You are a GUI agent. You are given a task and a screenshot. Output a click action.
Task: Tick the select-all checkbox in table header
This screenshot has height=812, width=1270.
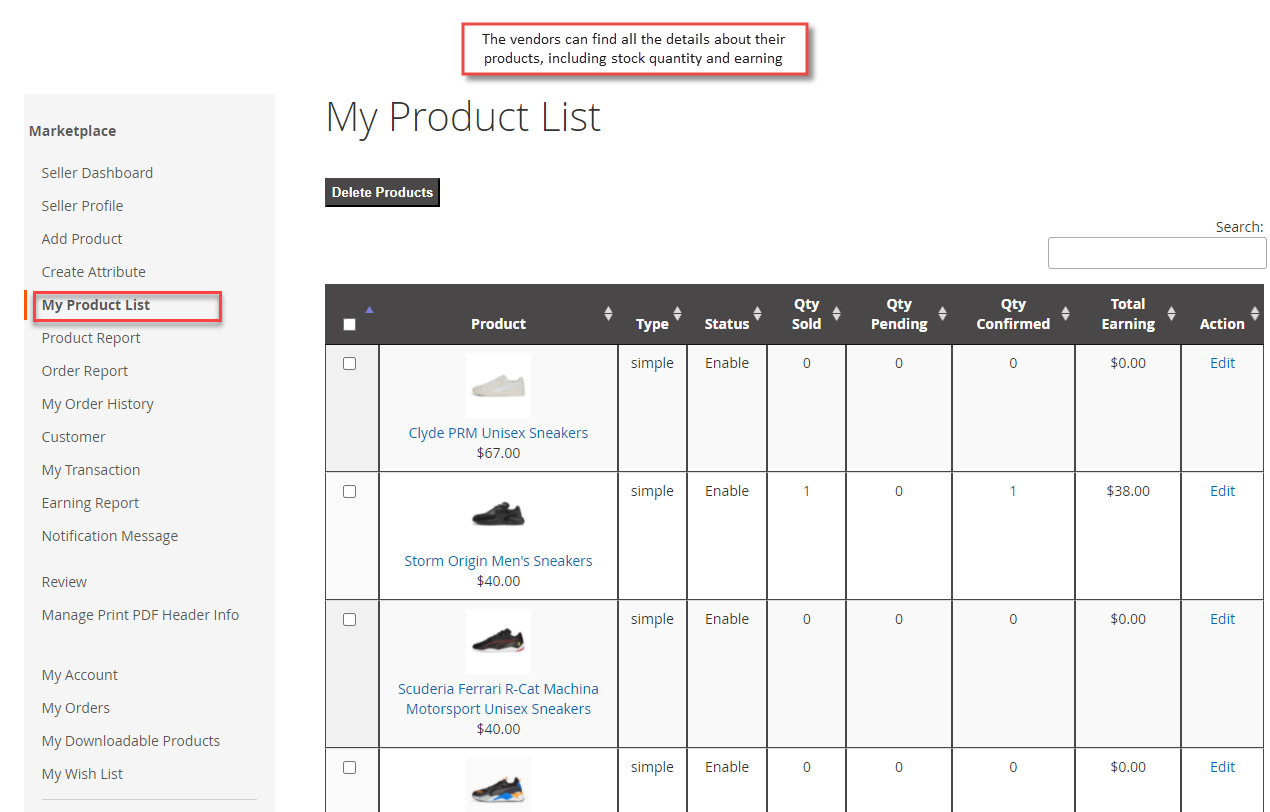click(349, 324)
